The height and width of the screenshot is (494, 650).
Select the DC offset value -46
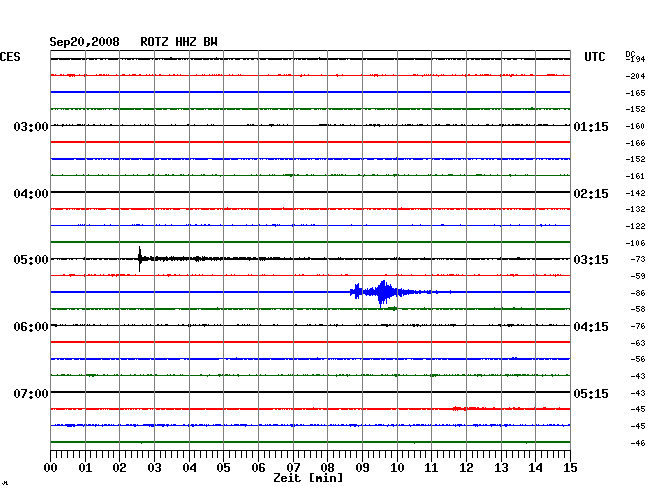click(x=638, y=443)
